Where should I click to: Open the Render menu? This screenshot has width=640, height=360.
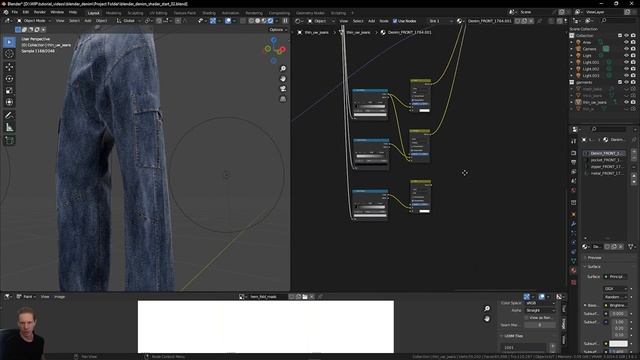tap(40, 12)
